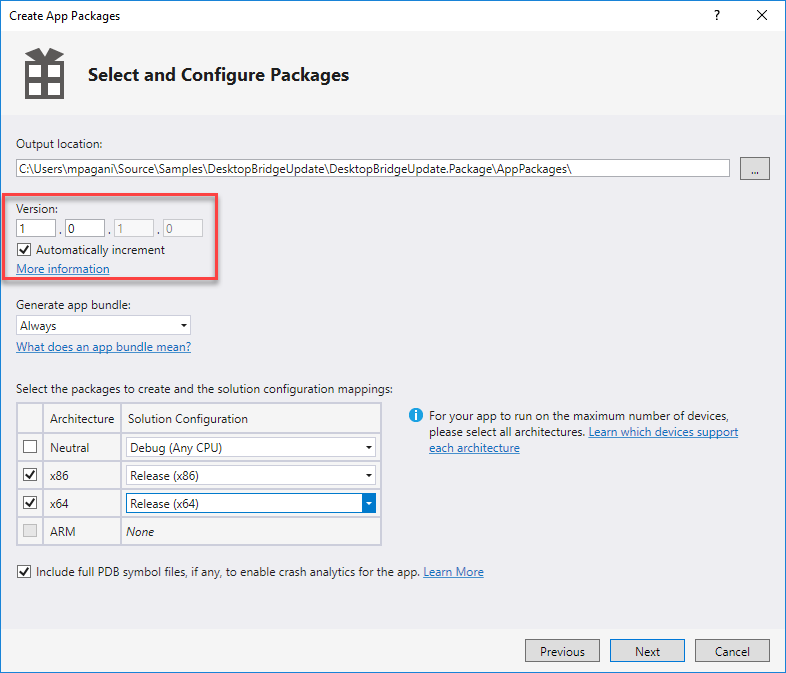Click the Previous button
The width and height of the screenshot is (786, 673).
[562, 651]
